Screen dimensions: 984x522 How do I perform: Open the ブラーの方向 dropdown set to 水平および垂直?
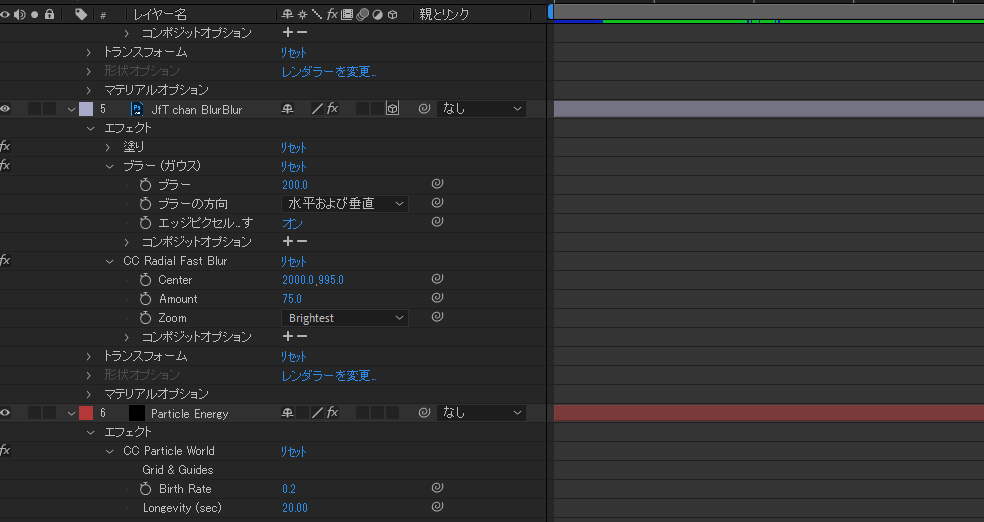click(345, 204)
